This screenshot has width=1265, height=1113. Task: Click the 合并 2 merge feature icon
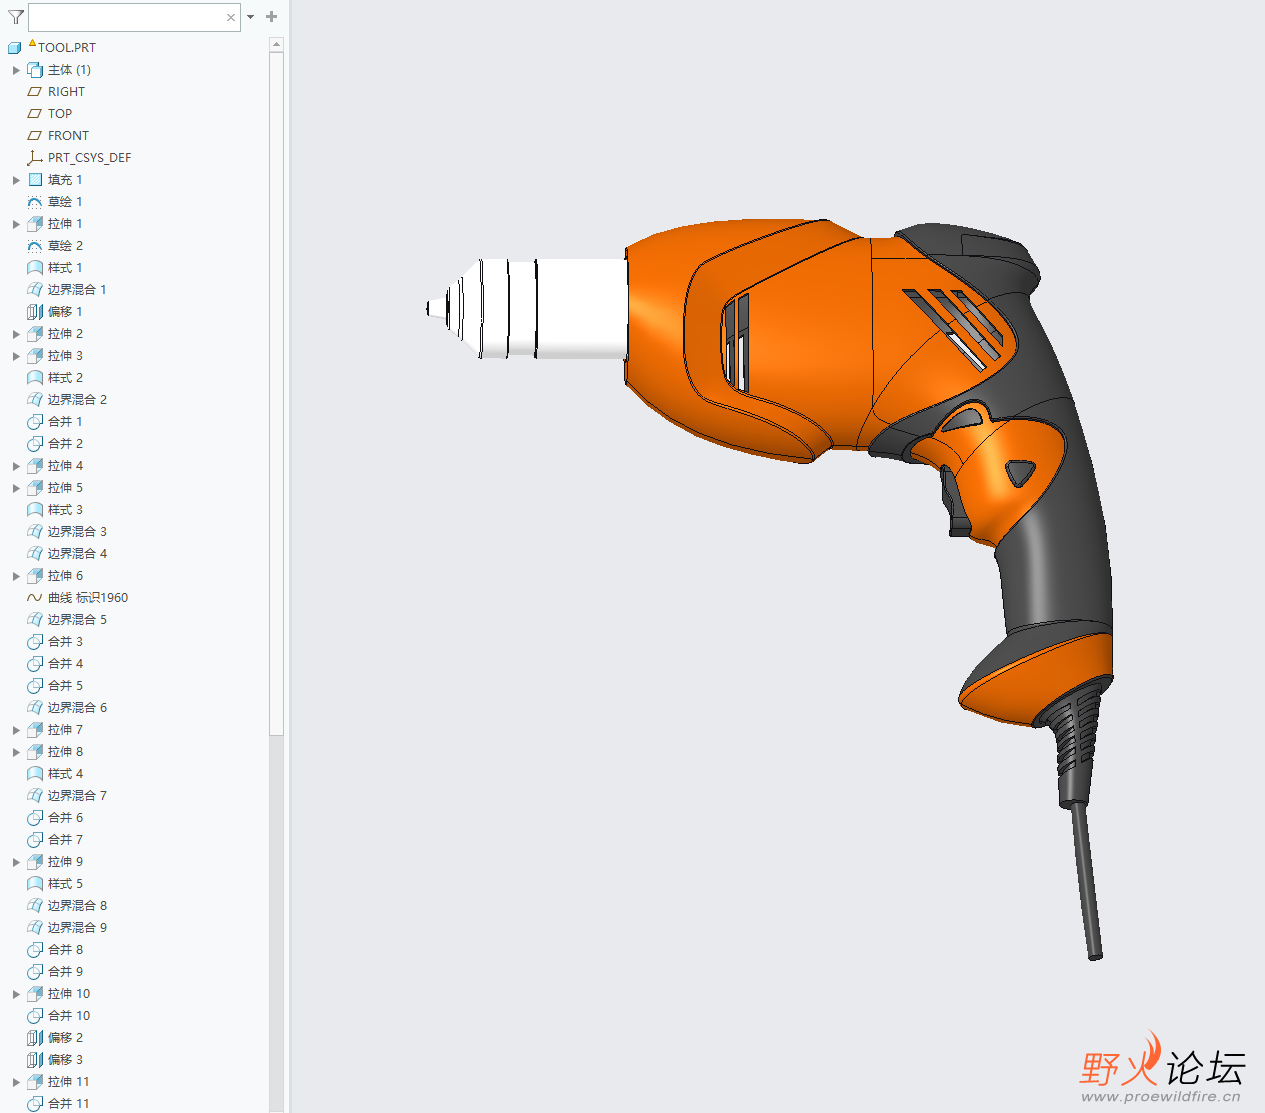[x=35, y=444]
